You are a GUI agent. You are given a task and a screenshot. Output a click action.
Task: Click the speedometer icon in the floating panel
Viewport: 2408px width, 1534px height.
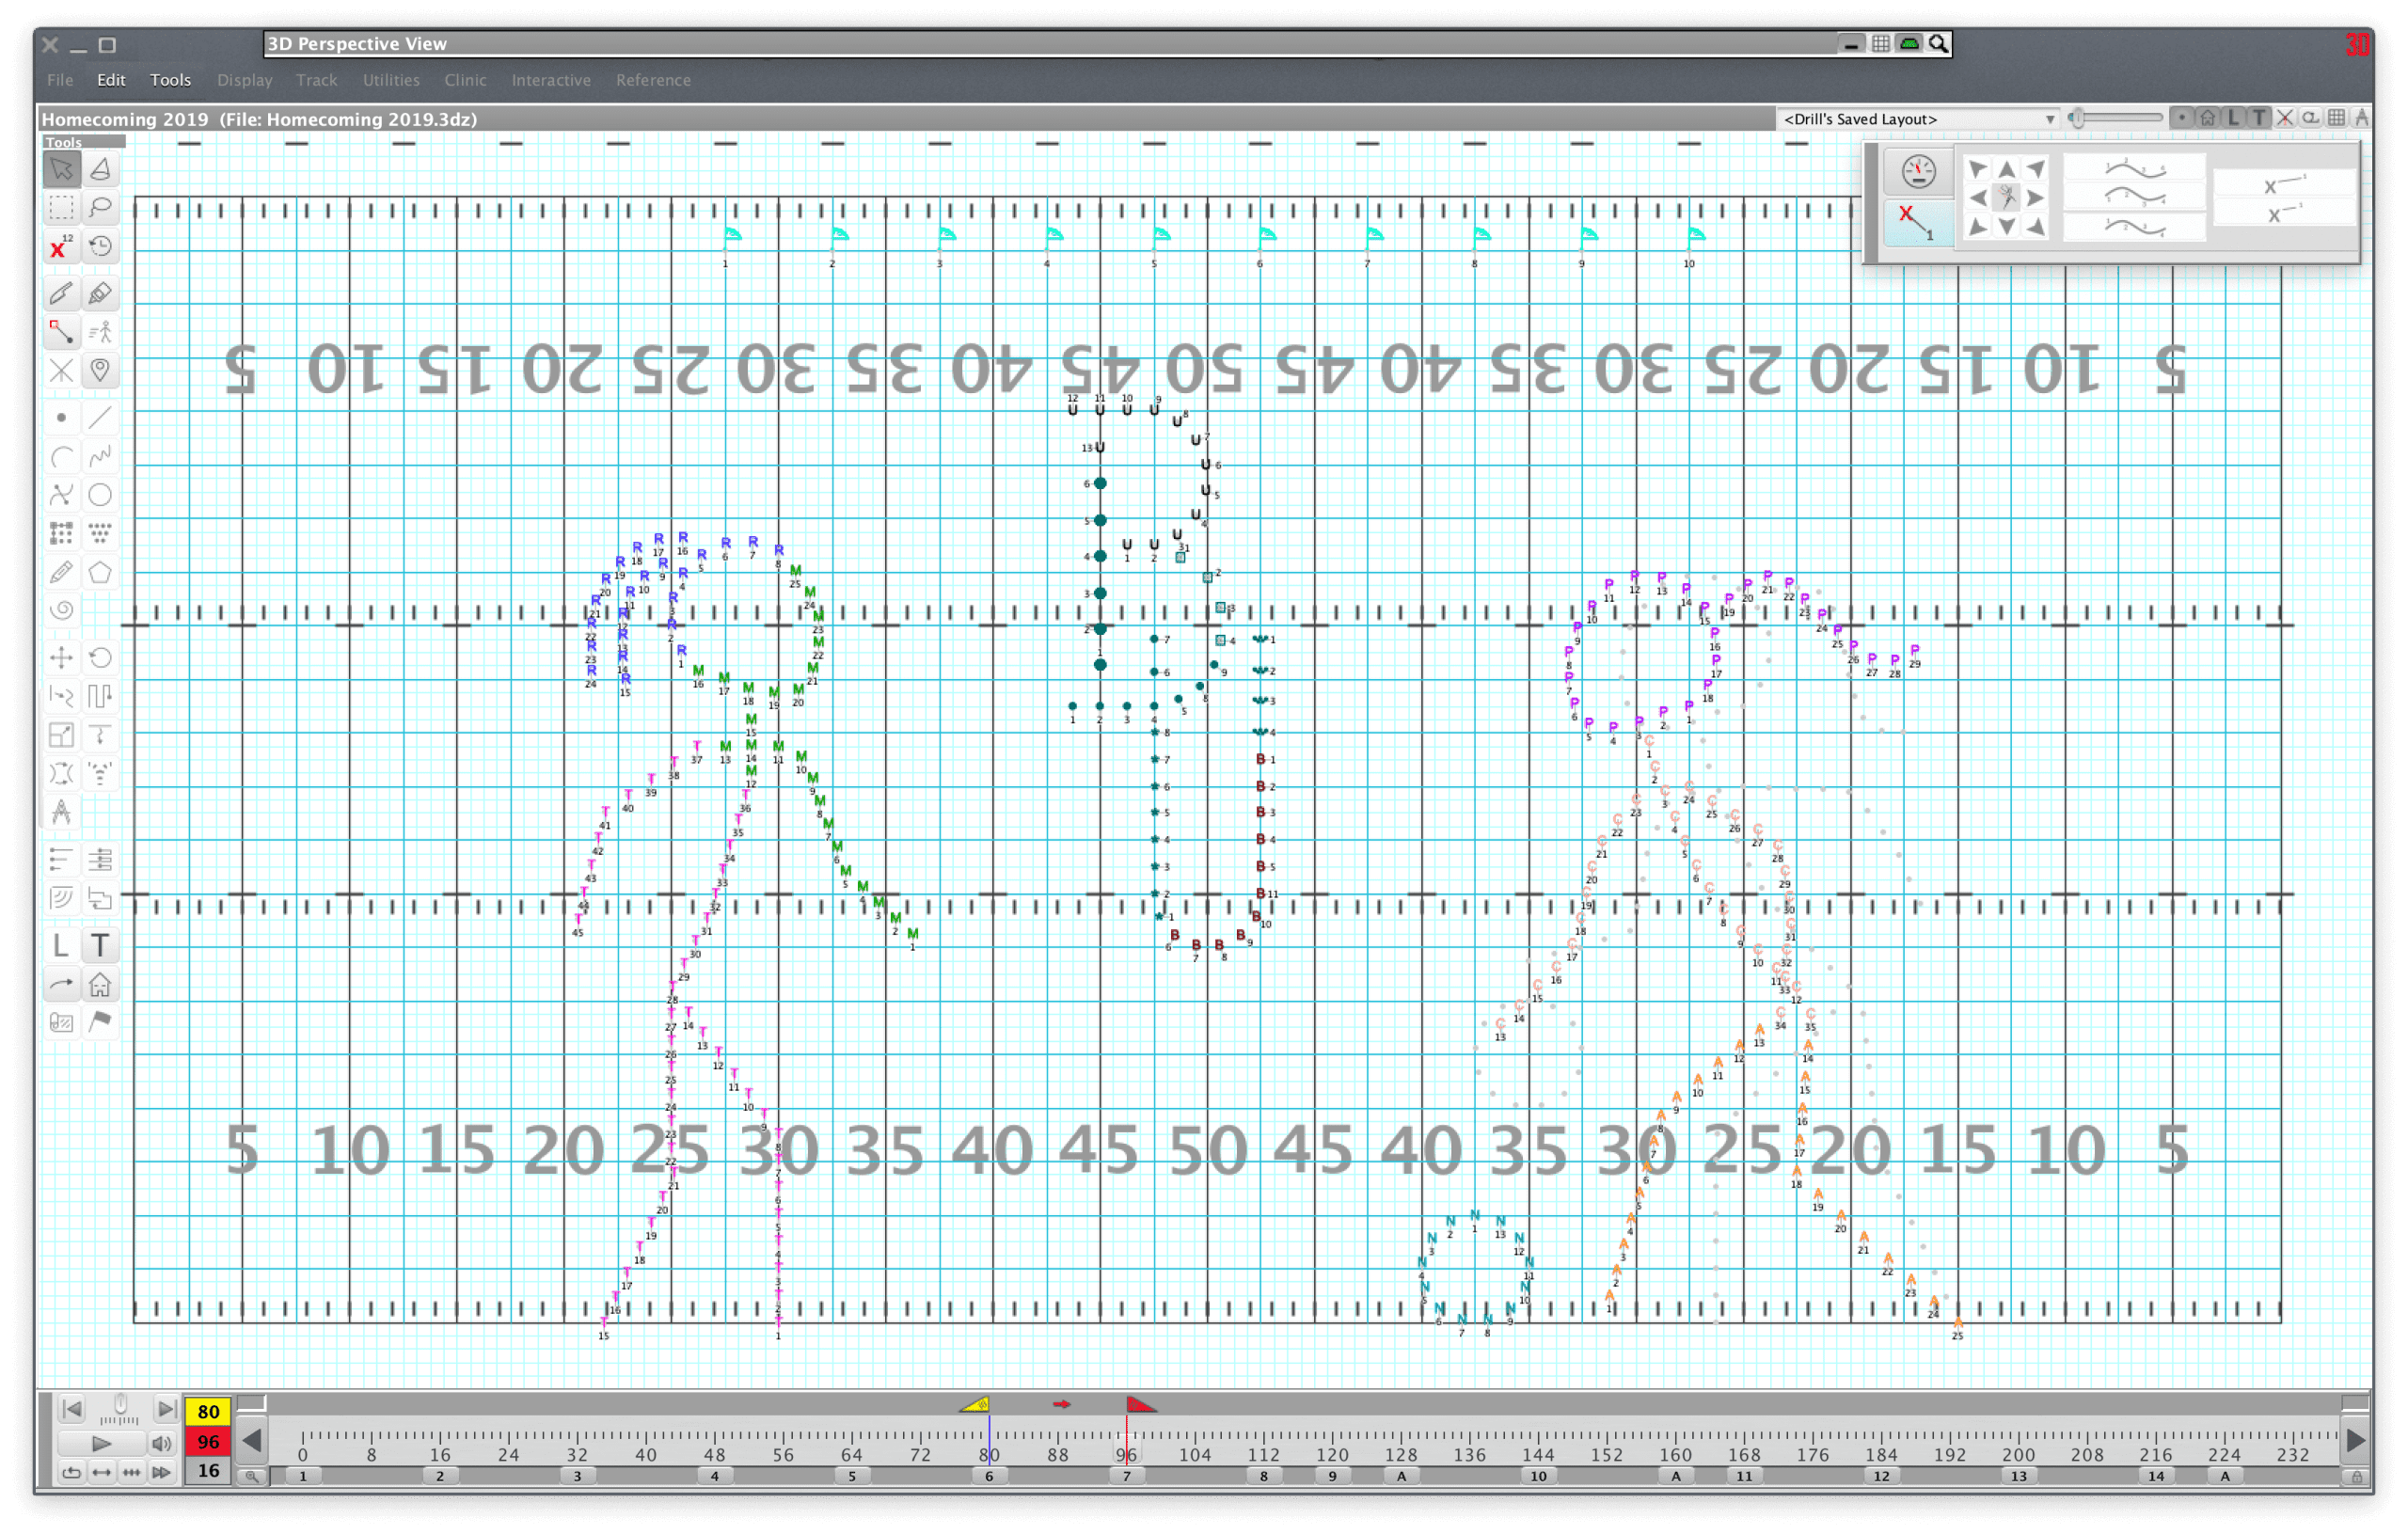click(1917, 172)
